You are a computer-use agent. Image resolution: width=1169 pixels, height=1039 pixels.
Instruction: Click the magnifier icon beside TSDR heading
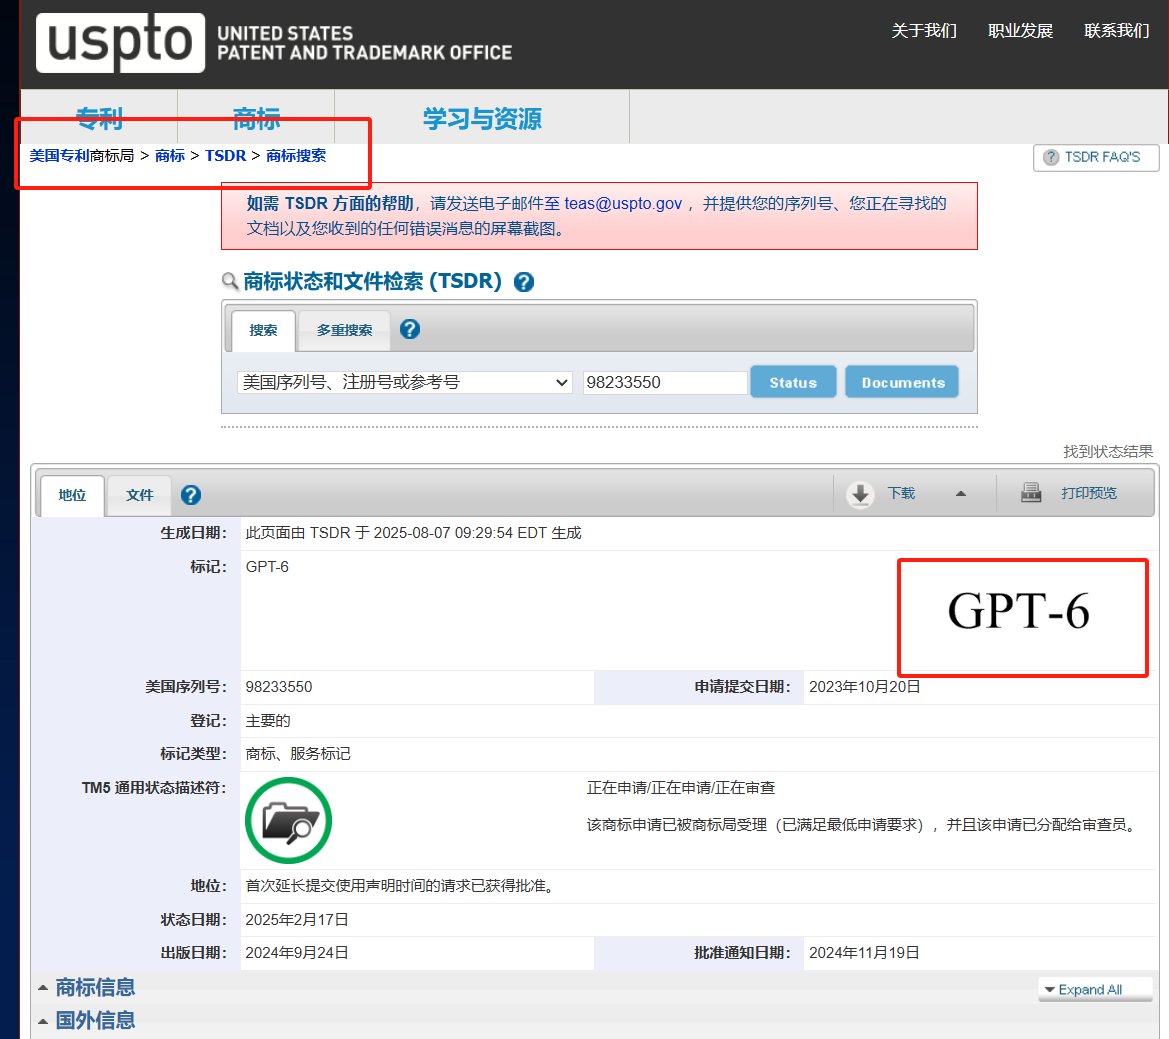coord(230,282)
